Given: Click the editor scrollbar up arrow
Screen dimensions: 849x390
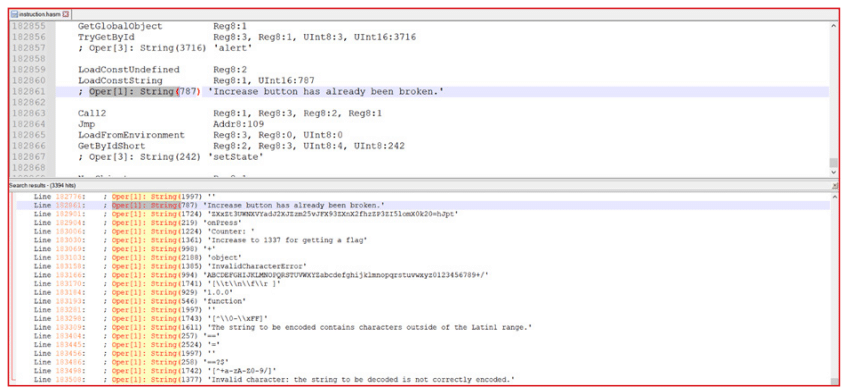Looking at the screenshot, I should [834, 25].
